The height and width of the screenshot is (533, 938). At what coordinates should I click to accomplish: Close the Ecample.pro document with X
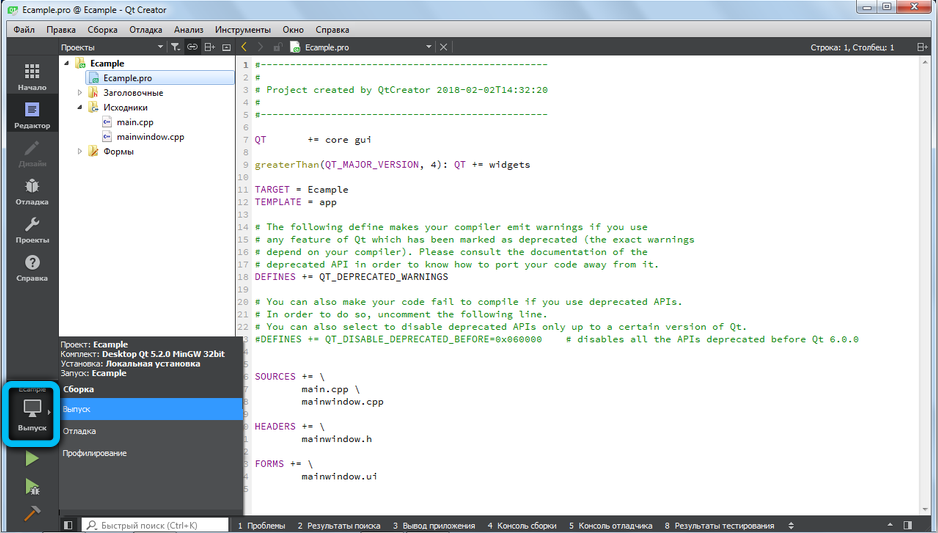444,47
